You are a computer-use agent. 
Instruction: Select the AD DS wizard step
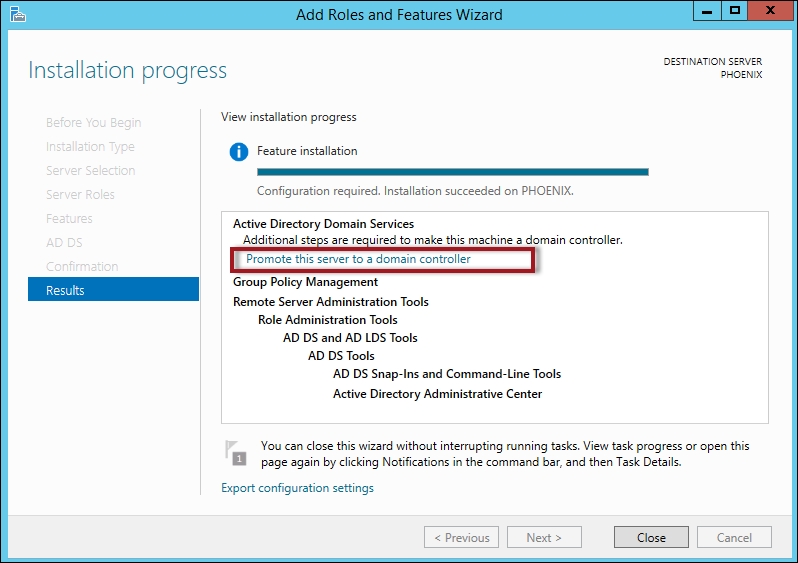pyautogui.click(x=62, y=242)
